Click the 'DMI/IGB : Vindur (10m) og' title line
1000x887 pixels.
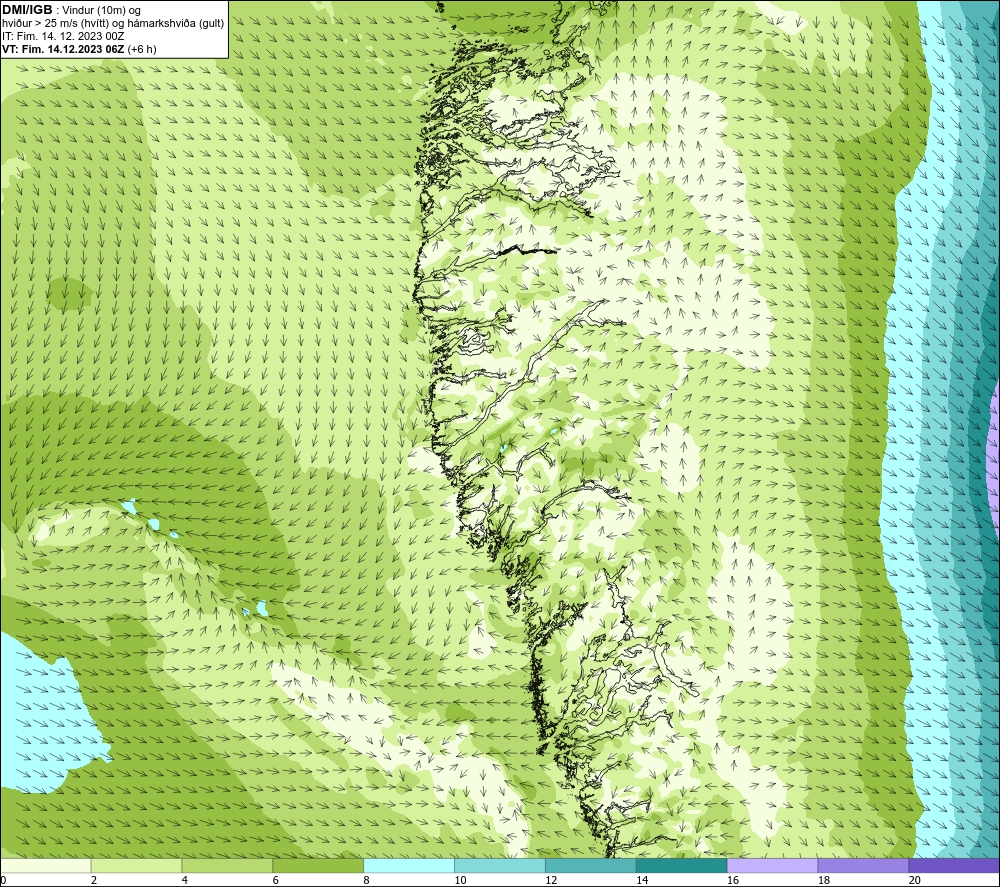[71, 10]
